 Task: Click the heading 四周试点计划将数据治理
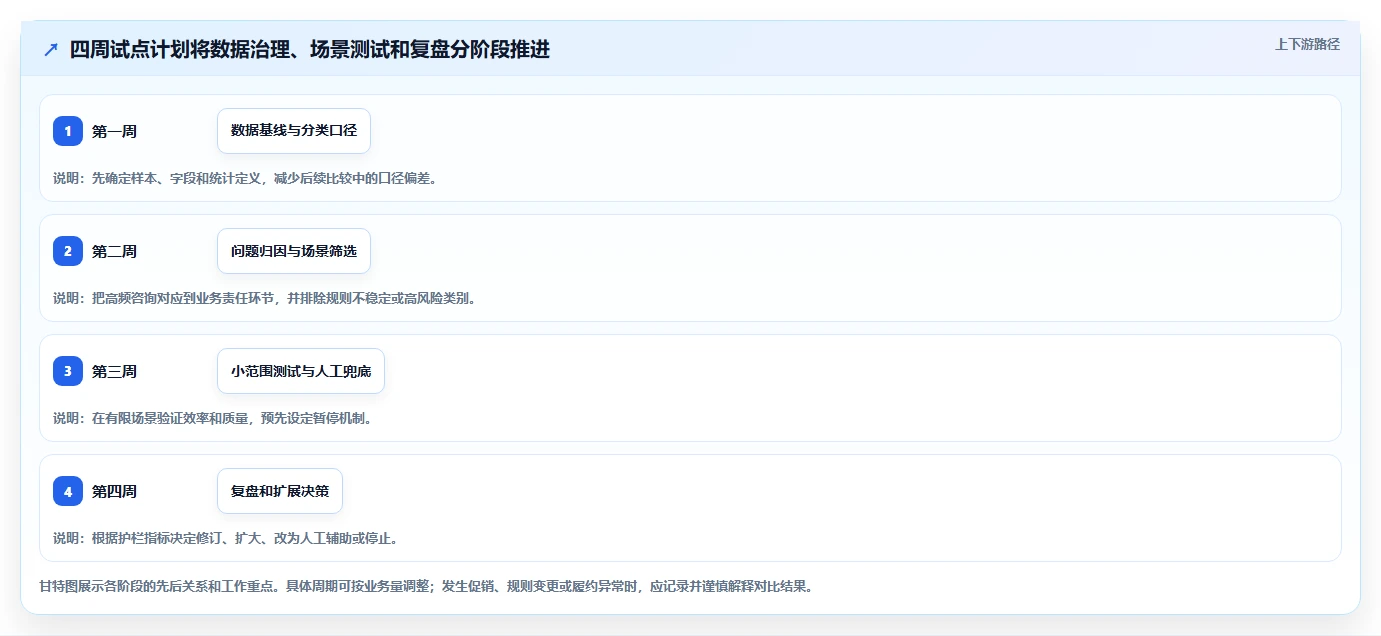[180, 50]
